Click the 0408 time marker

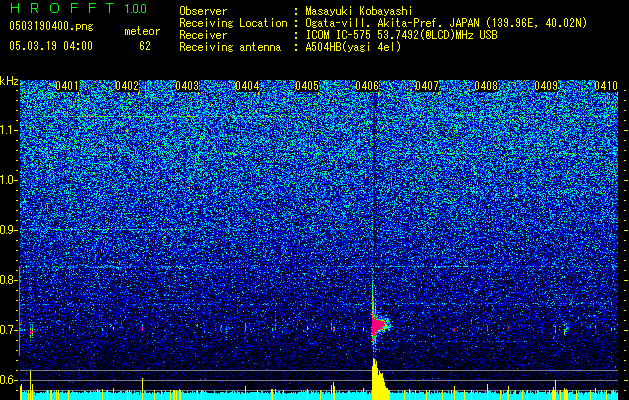pos(486,86)
